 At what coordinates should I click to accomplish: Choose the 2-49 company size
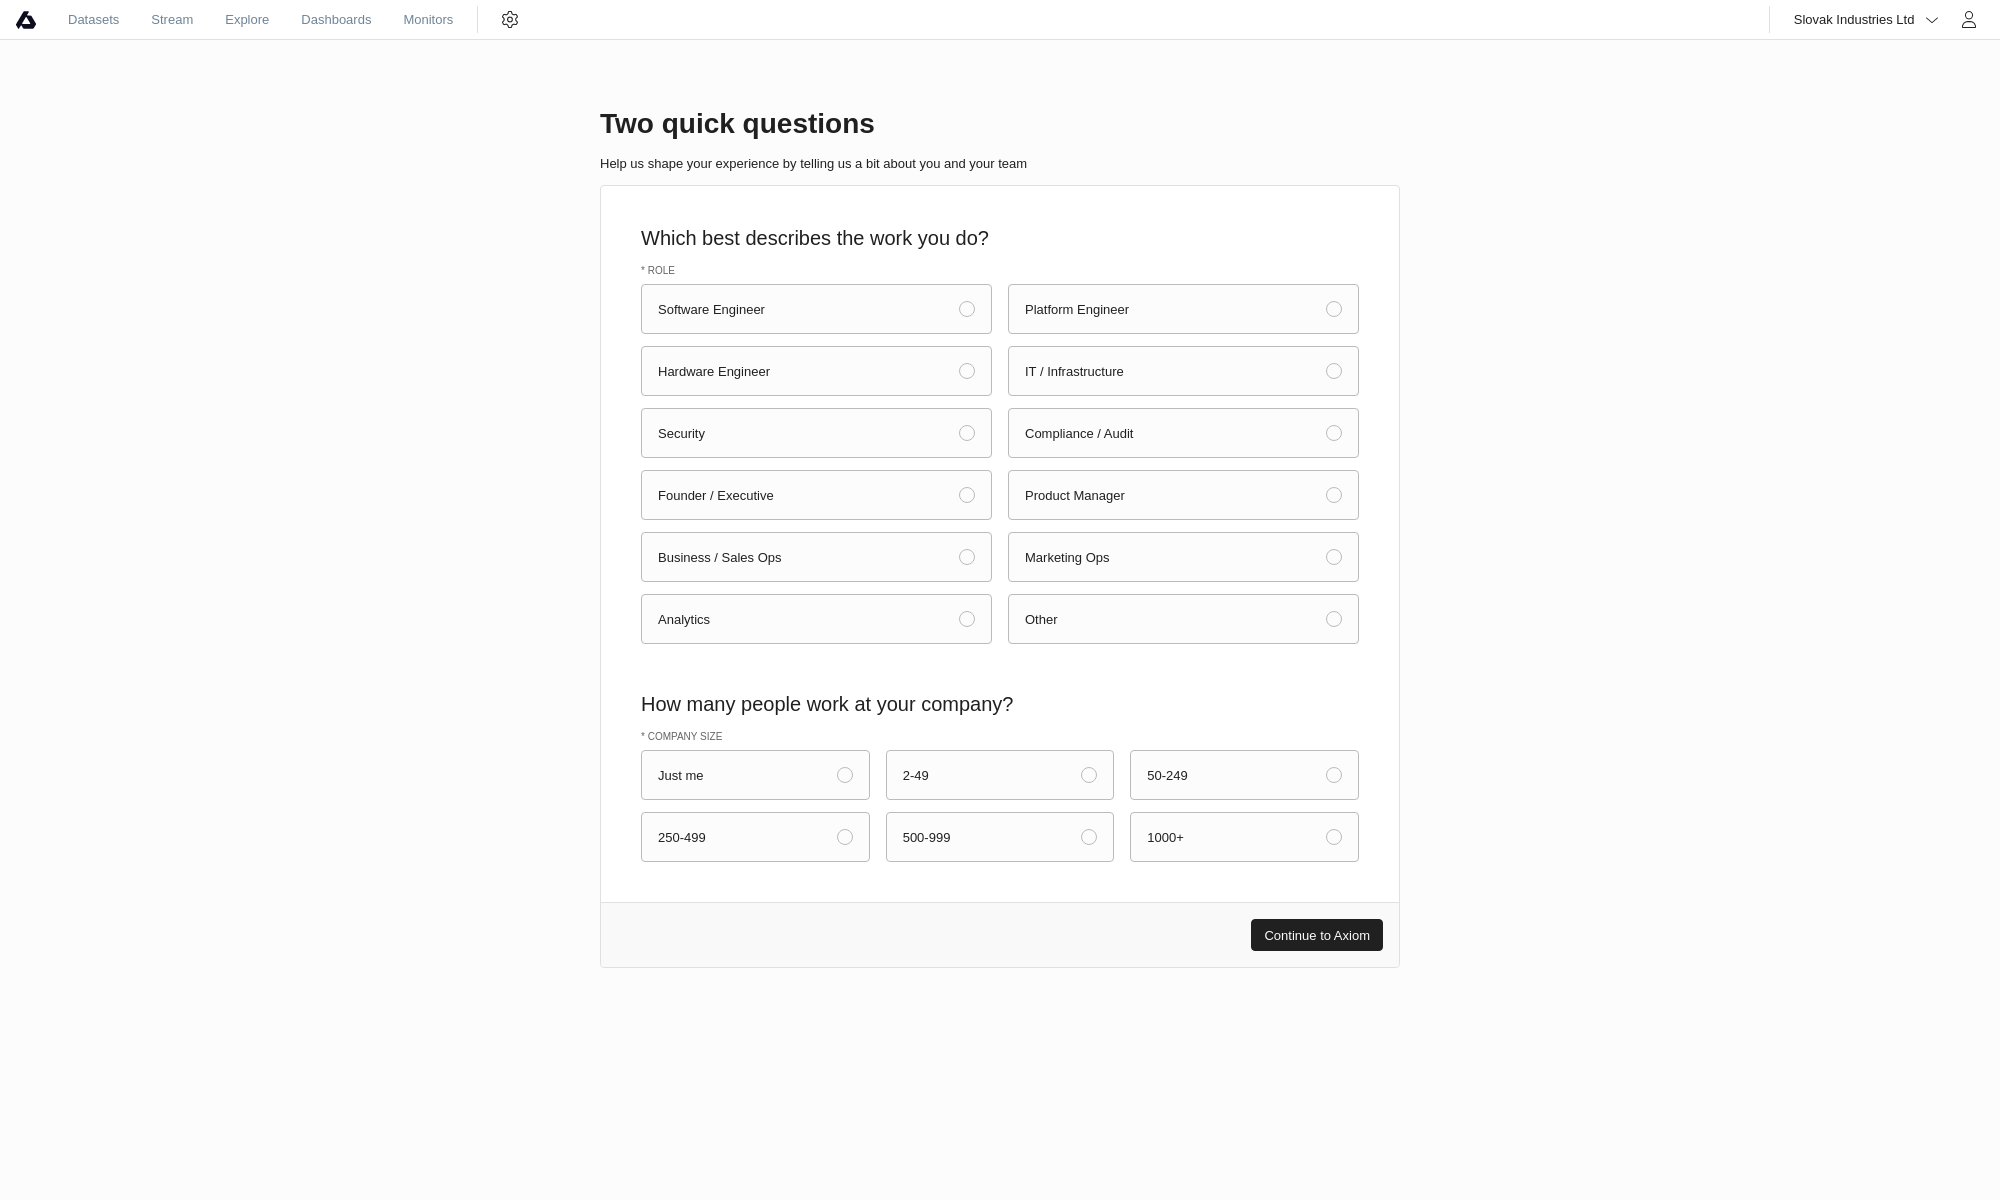[999, 775]
